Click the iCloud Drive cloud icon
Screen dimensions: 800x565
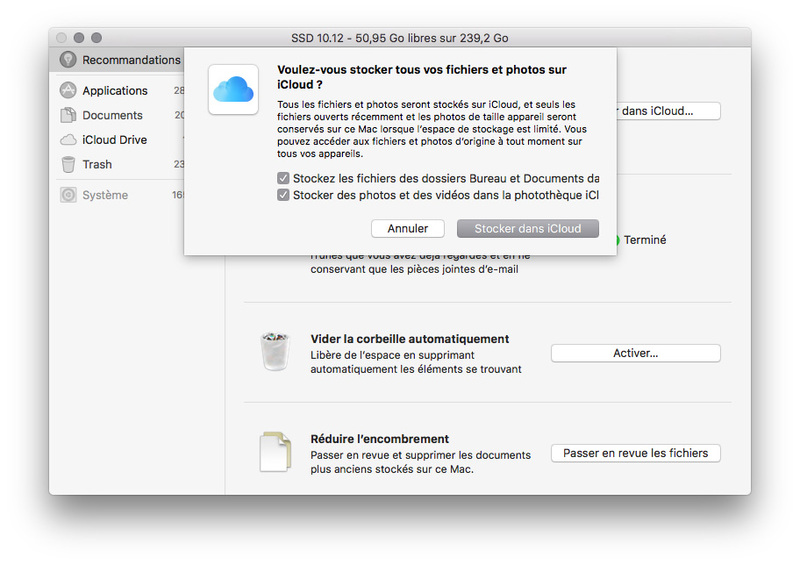pos(68,140)
